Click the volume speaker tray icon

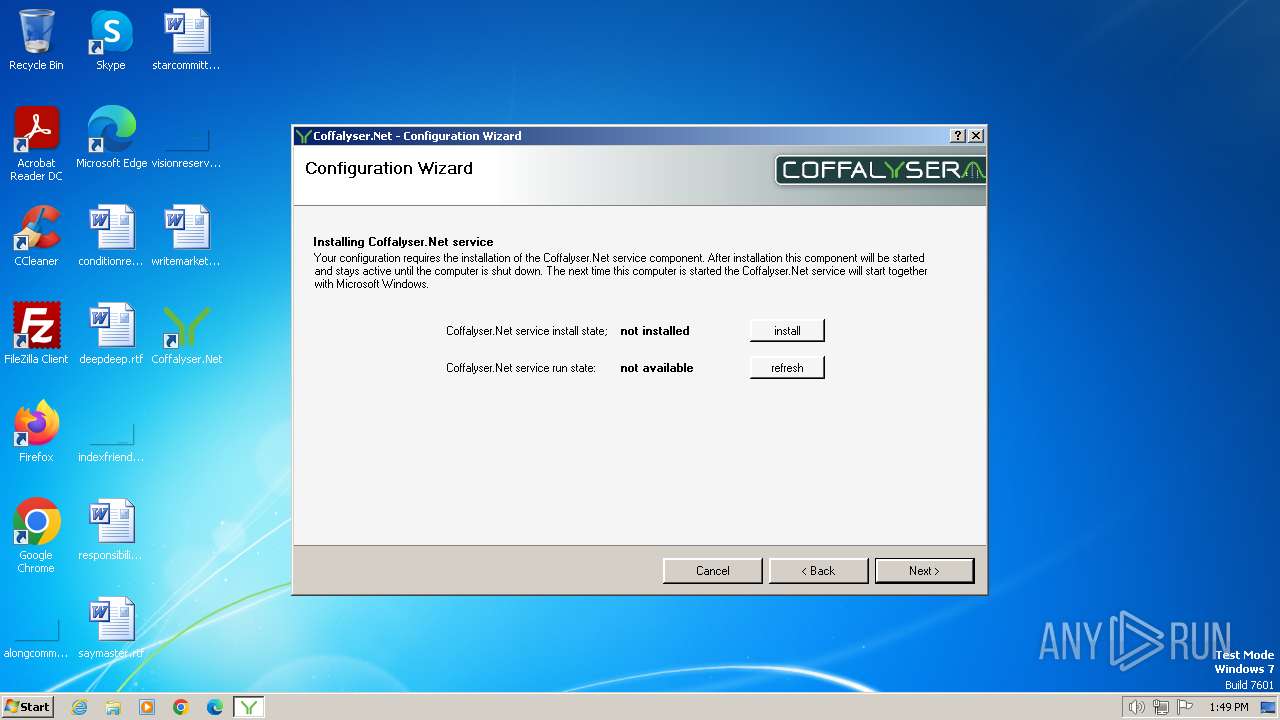[x=1136, y=707]
